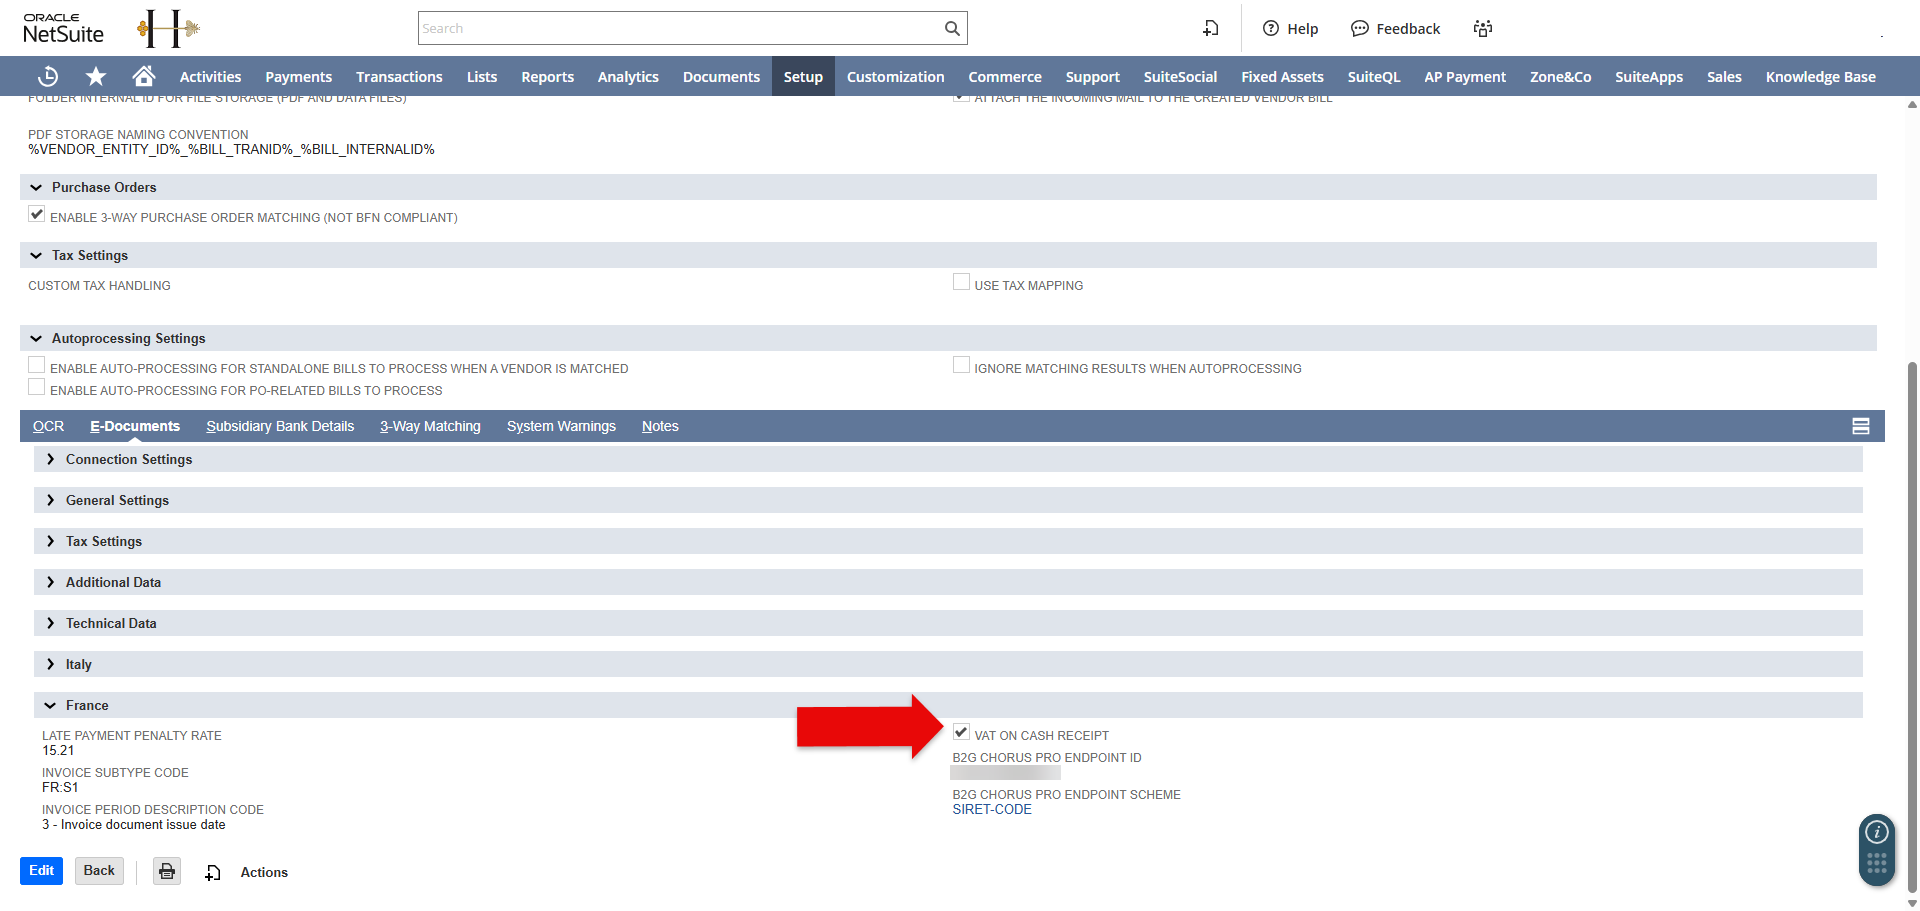Open the Shortcuts star icon
Viewport: 1920px width, 911px height.
pos(96,76)
